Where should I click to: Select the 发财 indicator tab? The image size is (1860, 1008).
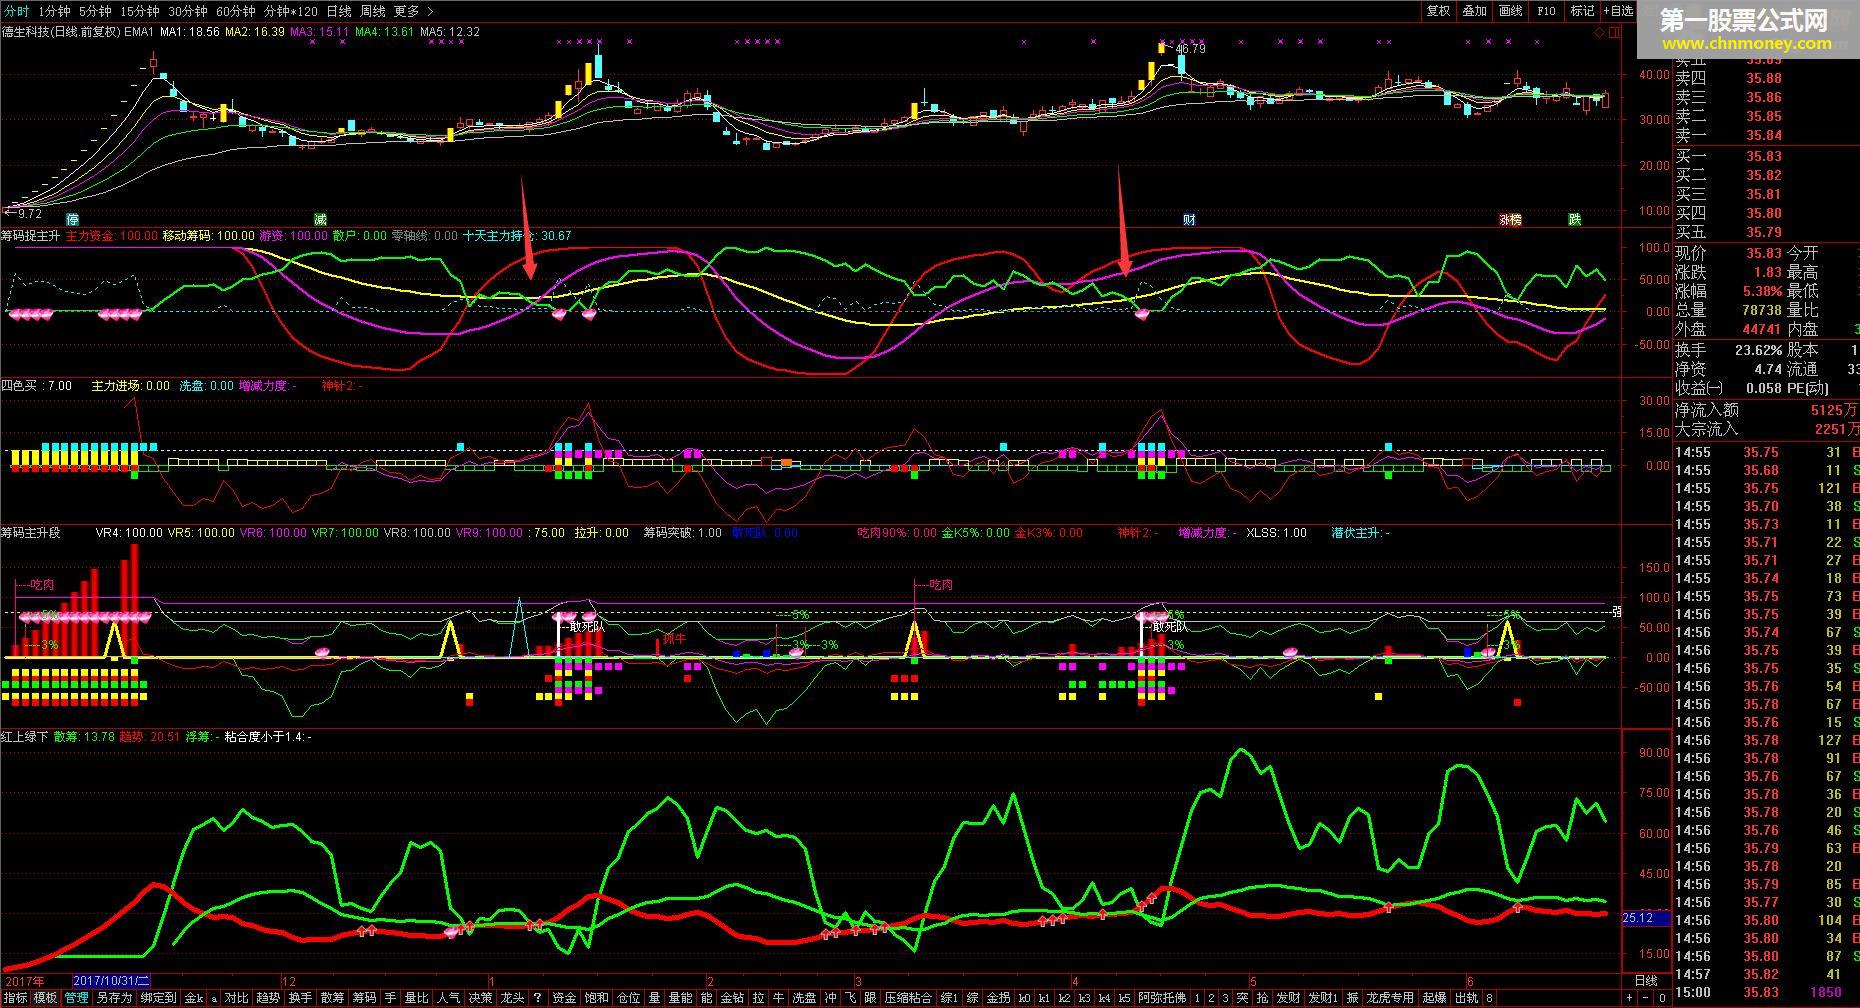click(1288, 998)
